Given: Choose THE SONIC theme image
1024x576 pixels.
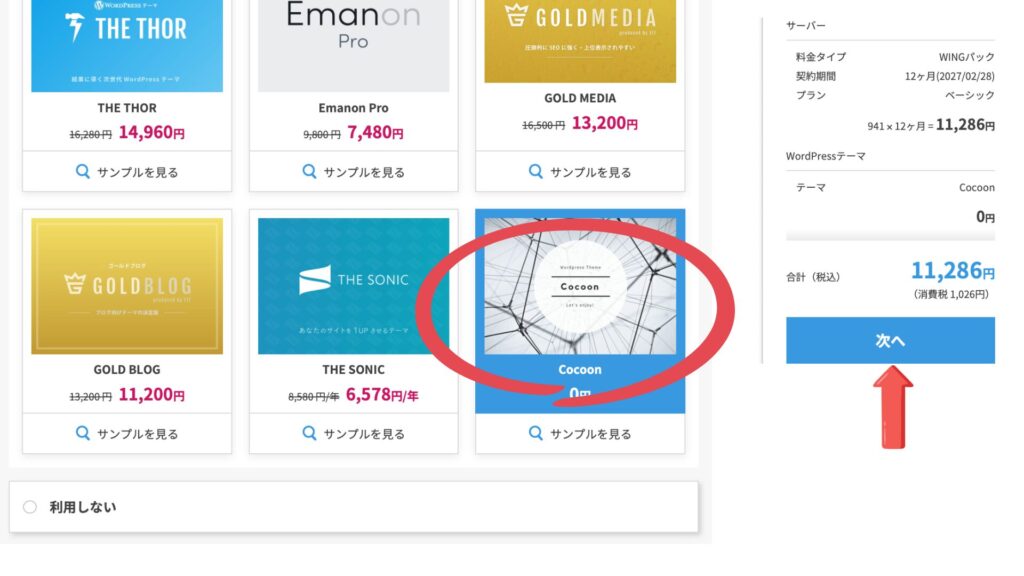Looking at the screenshot, I should [353, 286].
